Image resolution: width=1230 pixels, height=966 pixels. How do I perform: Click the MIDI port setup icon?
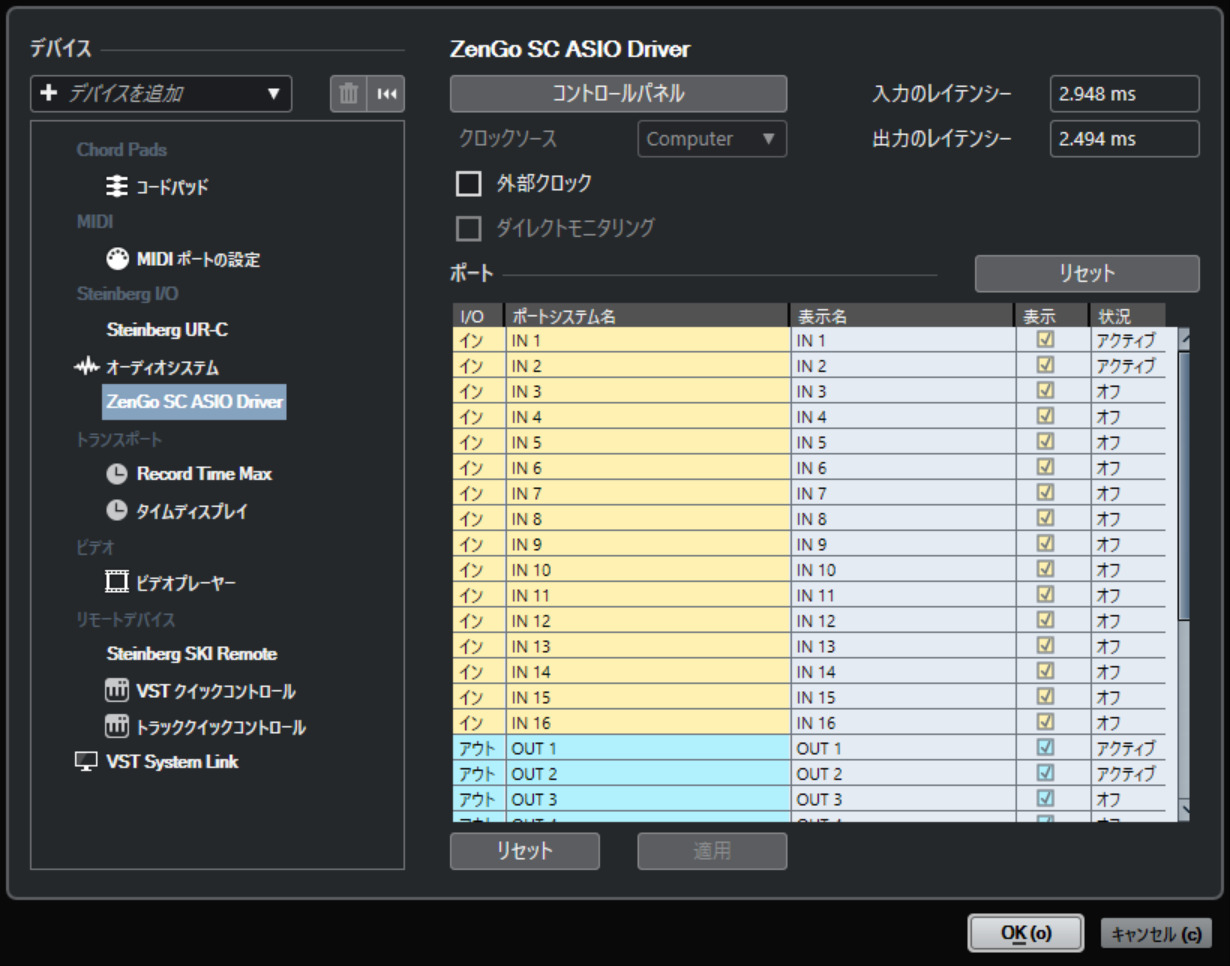pos(117,259)
